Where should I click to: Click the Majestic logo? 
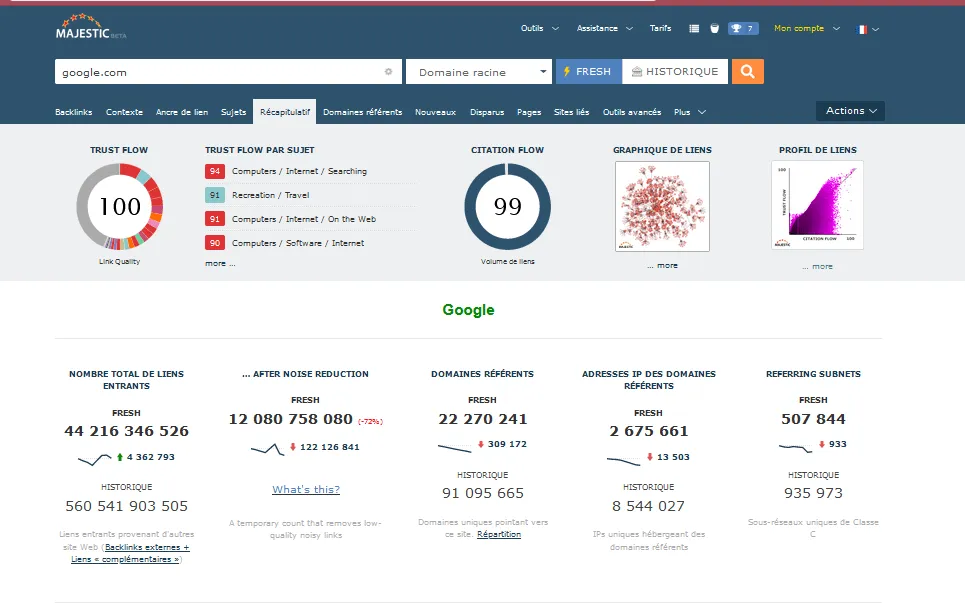tap(90, 26)
